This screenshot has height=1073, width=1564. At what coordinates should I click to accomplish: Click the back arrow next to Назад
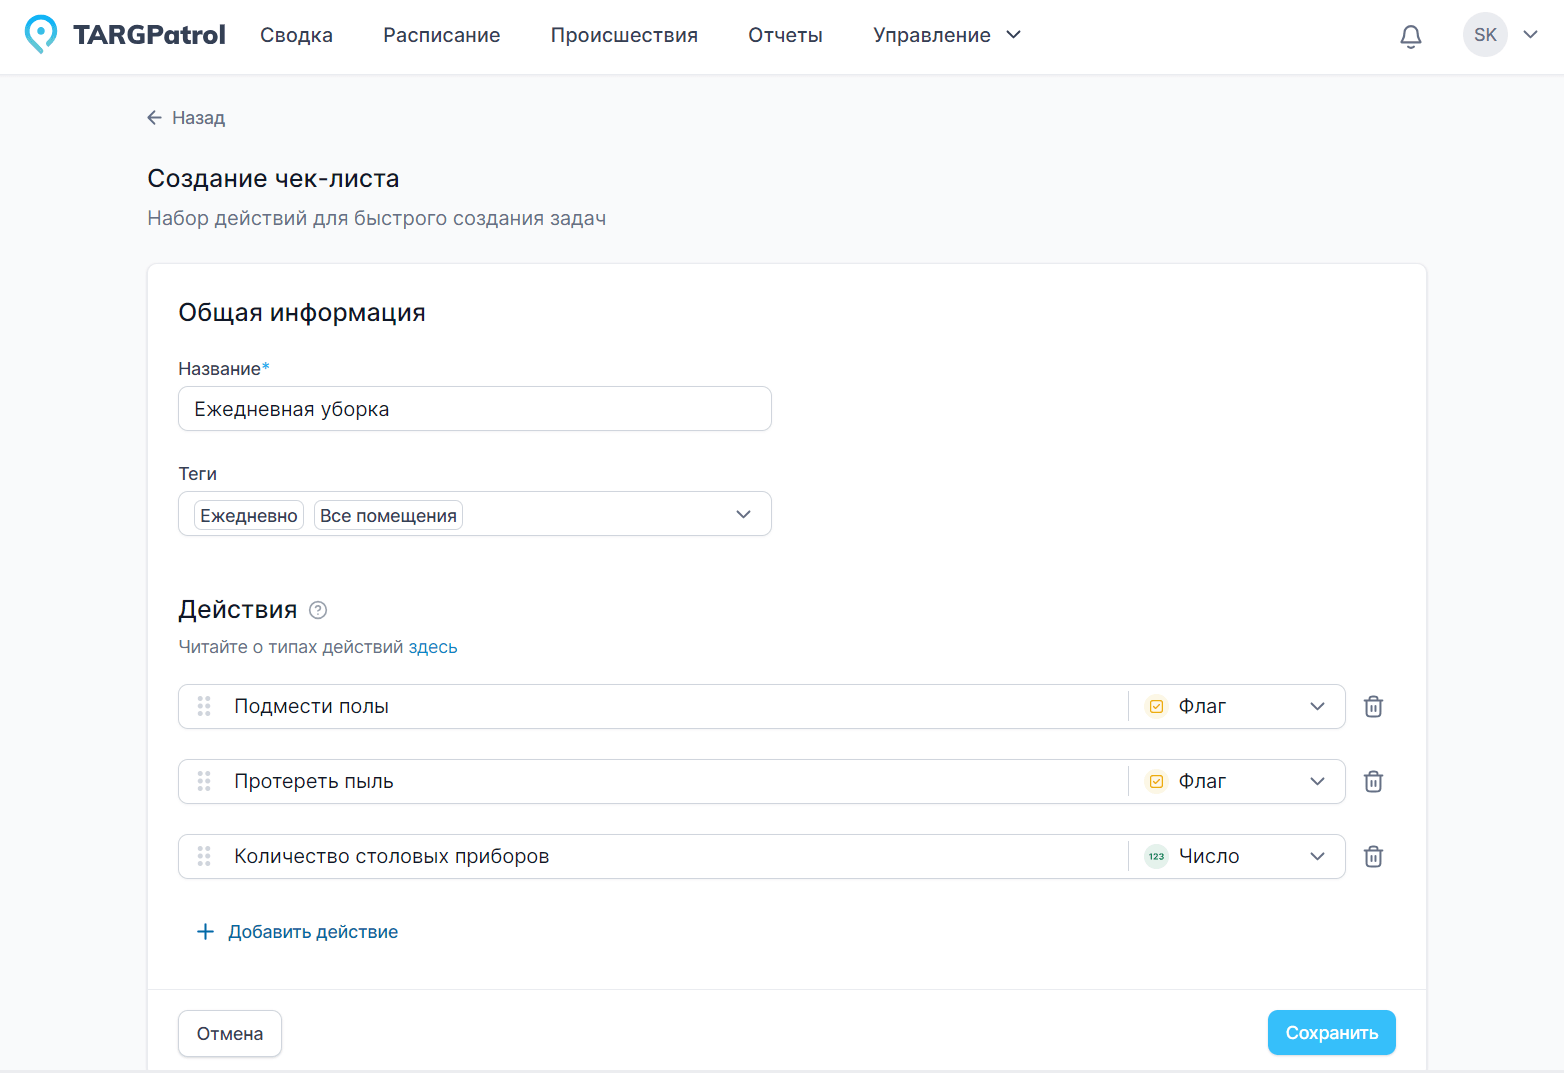coord(154,117)
